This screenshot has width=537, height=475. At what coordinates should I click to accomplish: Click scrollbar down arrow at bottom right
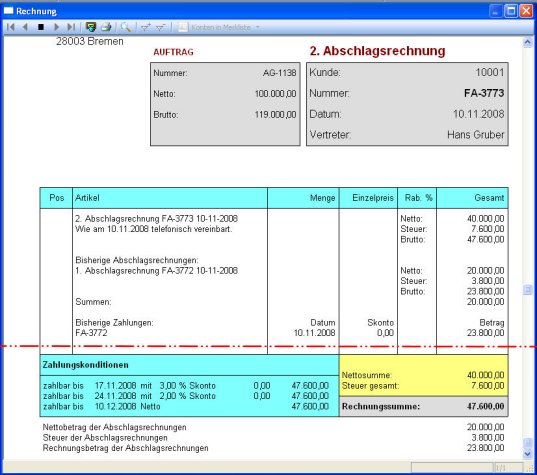tap(527, 454)
